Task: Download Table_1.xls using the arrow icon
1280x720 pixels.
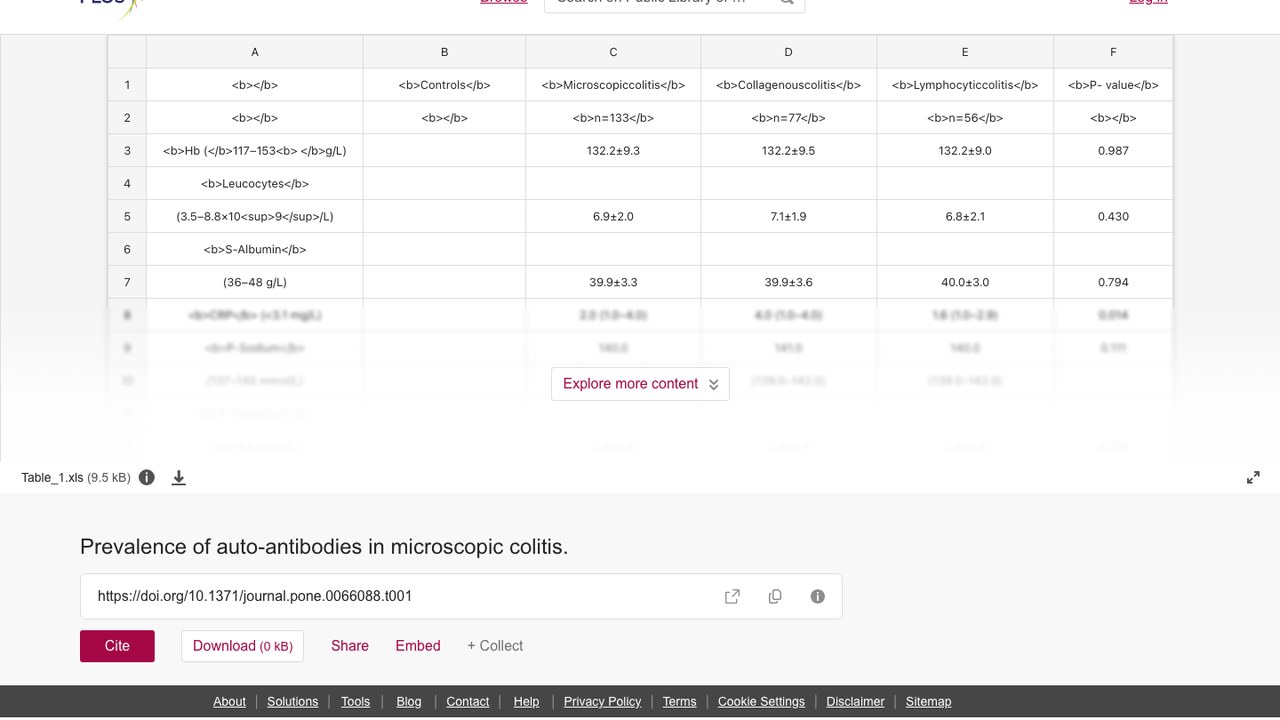Action: coord(179,477)
